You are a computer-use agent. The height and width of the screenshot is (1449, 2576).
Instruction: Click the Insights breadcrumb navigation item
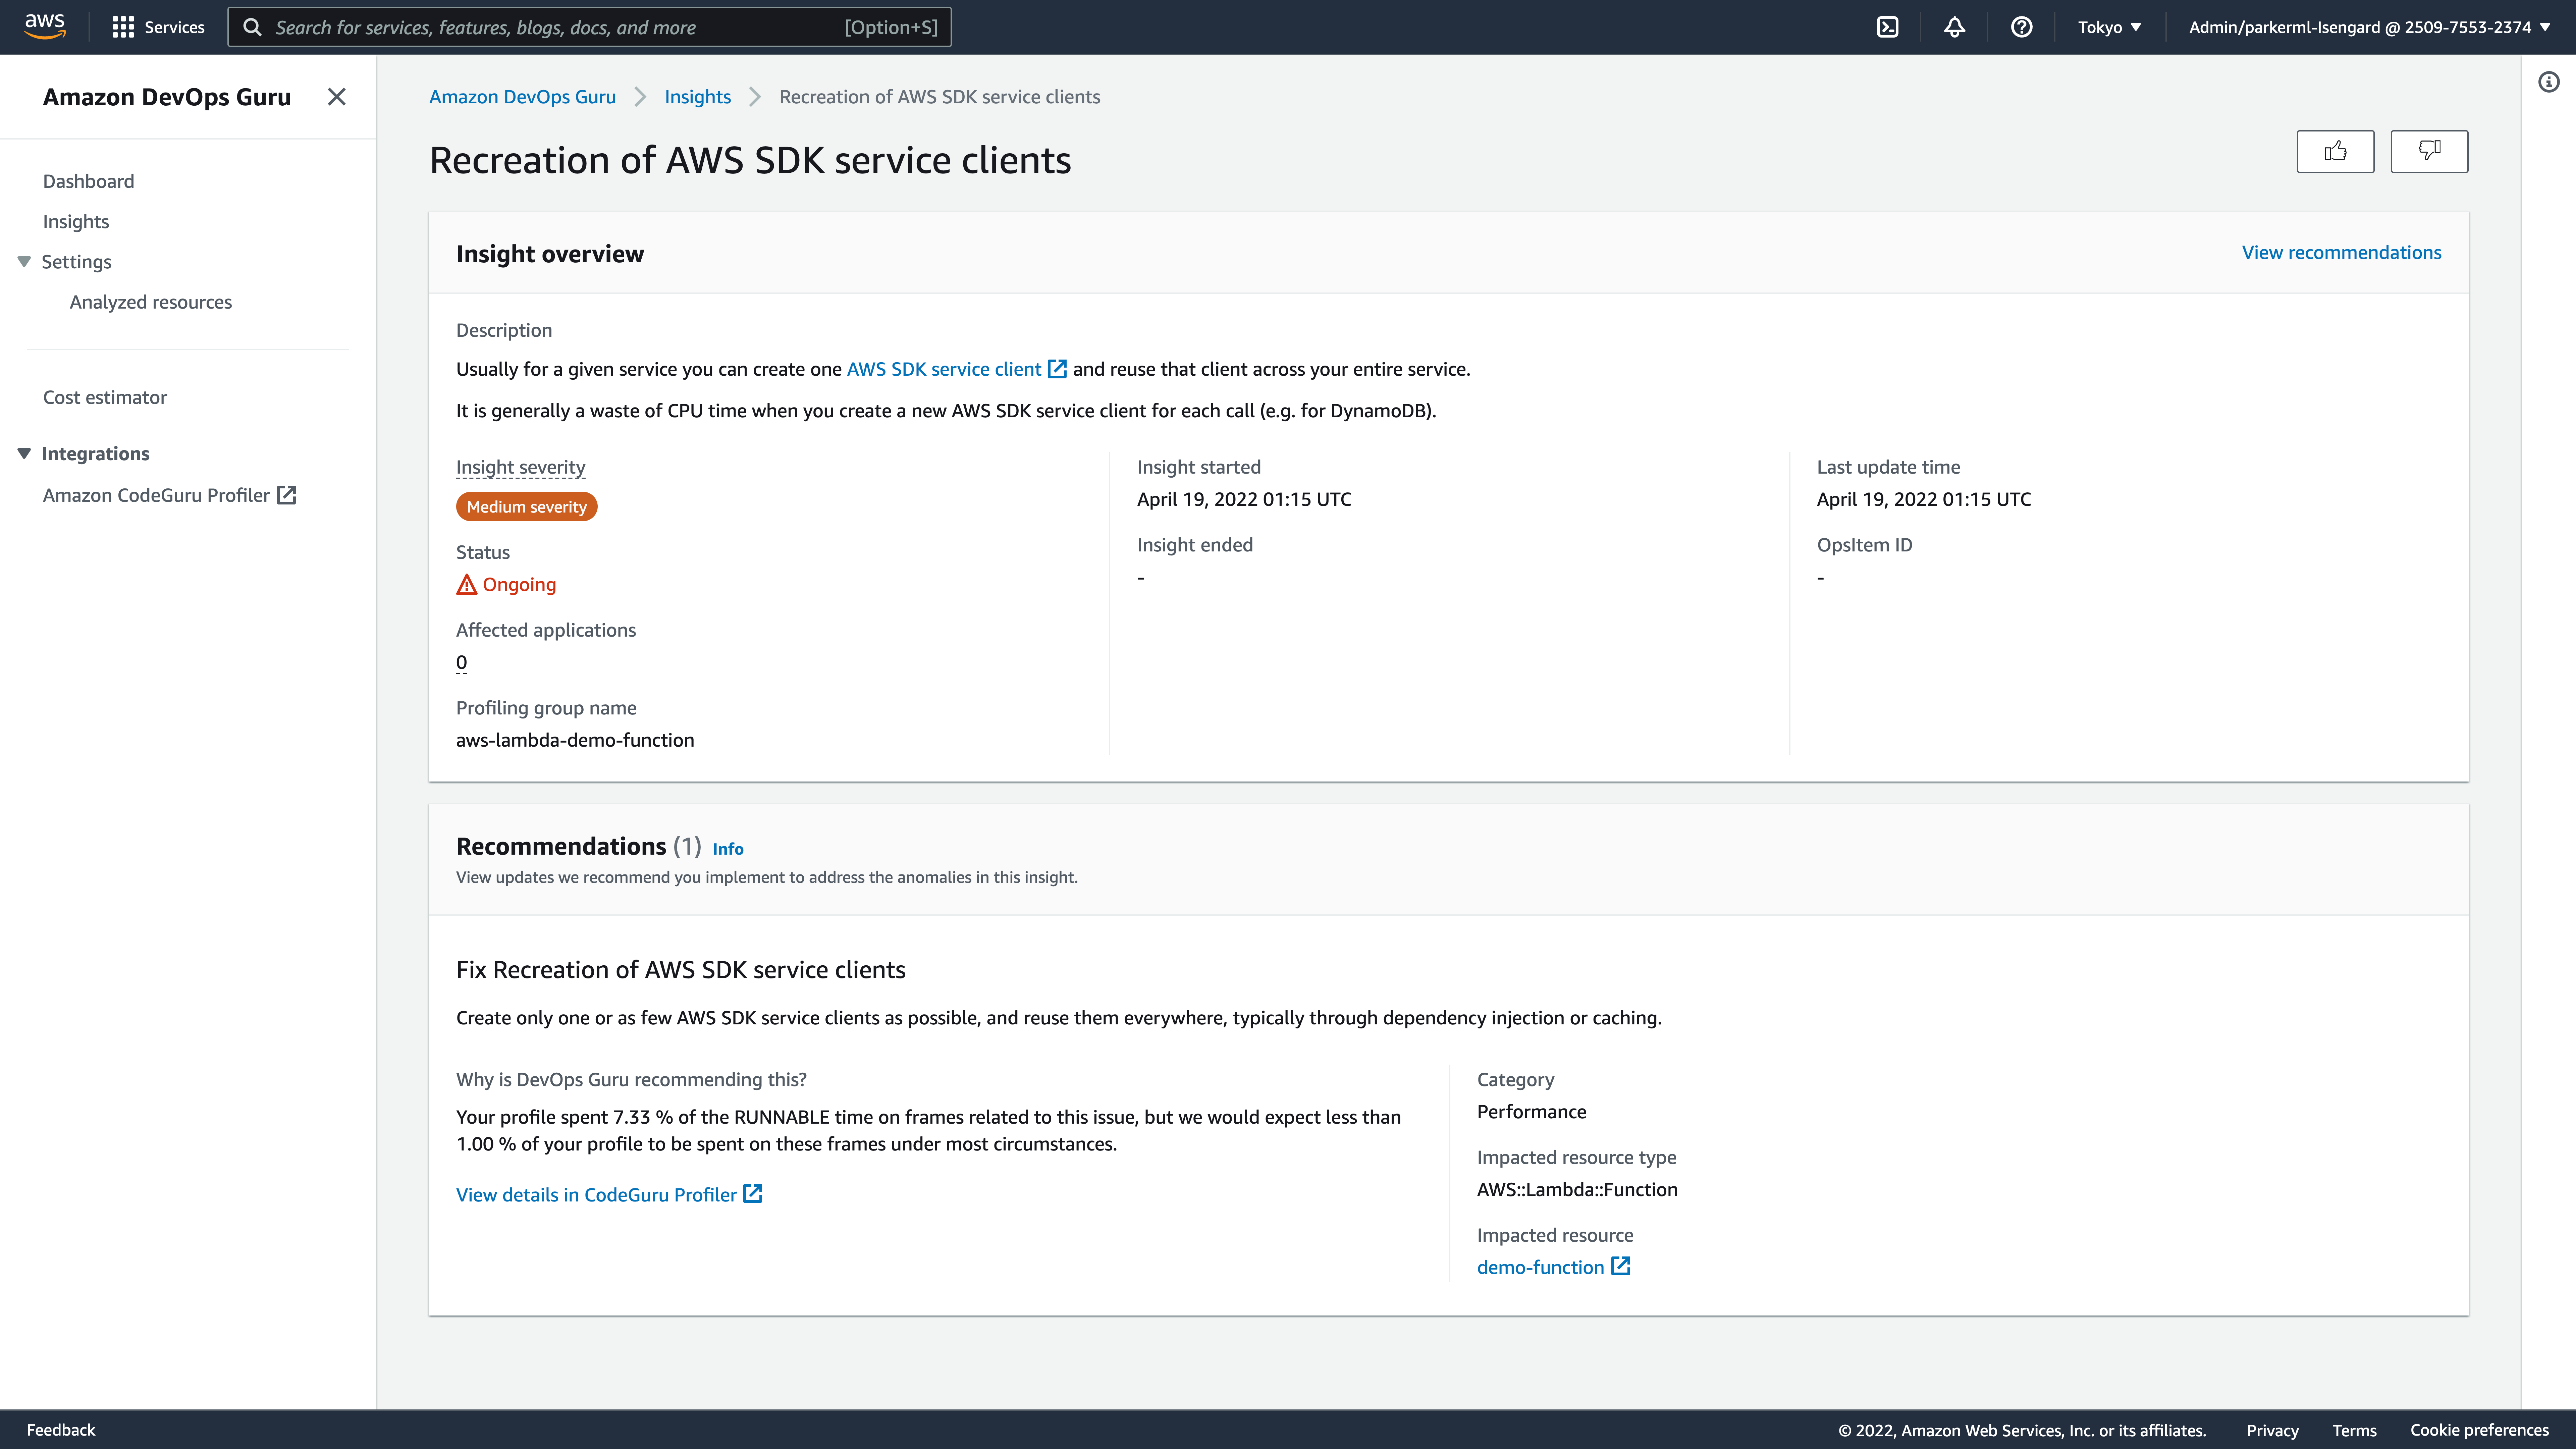697,96
